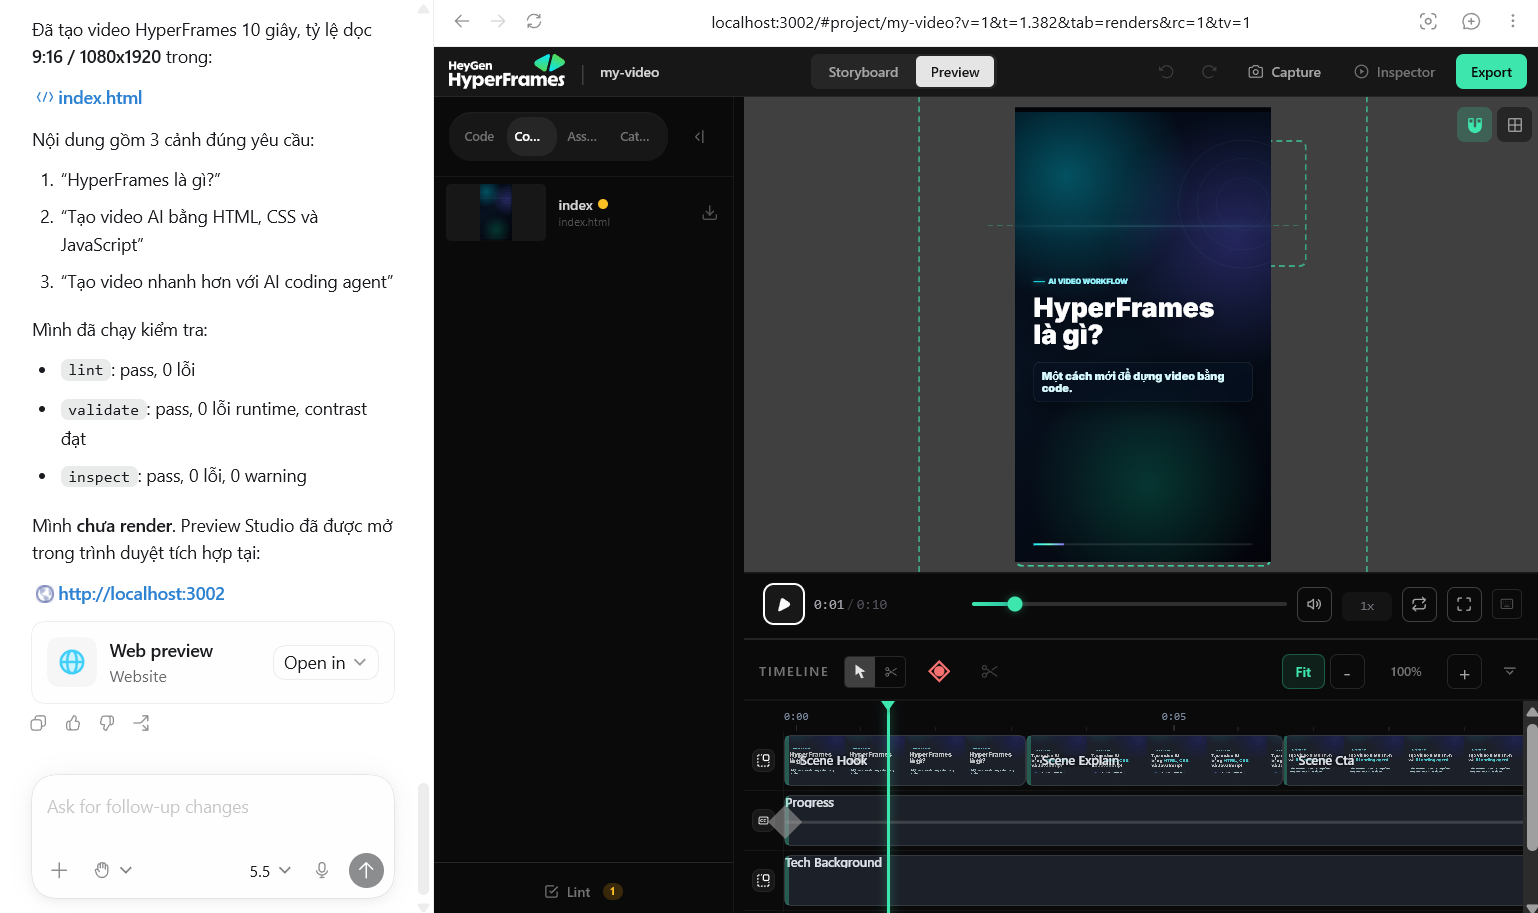
Task: Click the browser address bar URL
Action: (x=980, y=22)
